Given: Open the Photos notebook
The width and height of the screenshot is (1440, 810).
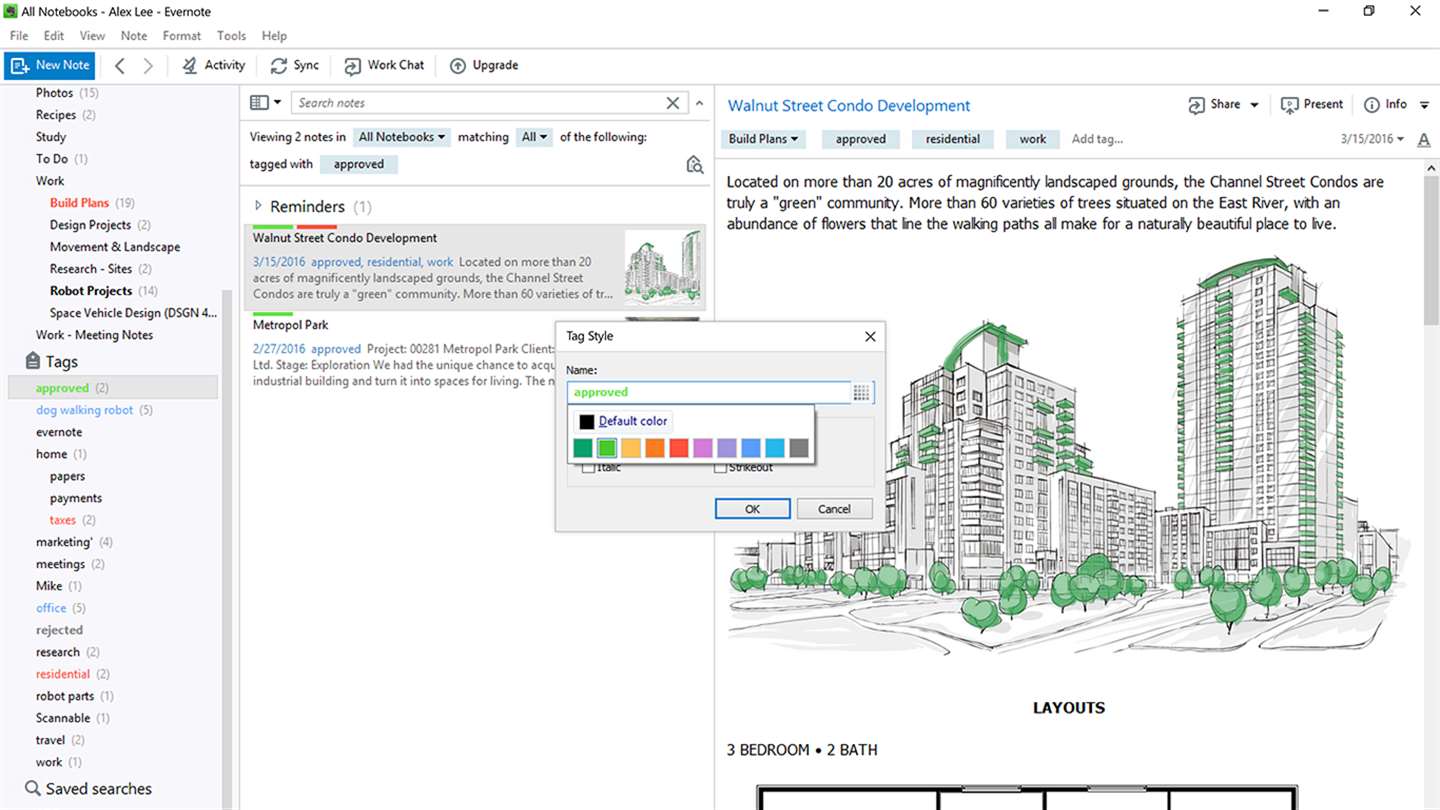Looking at the screenshot, I should (x=55, y=93).
